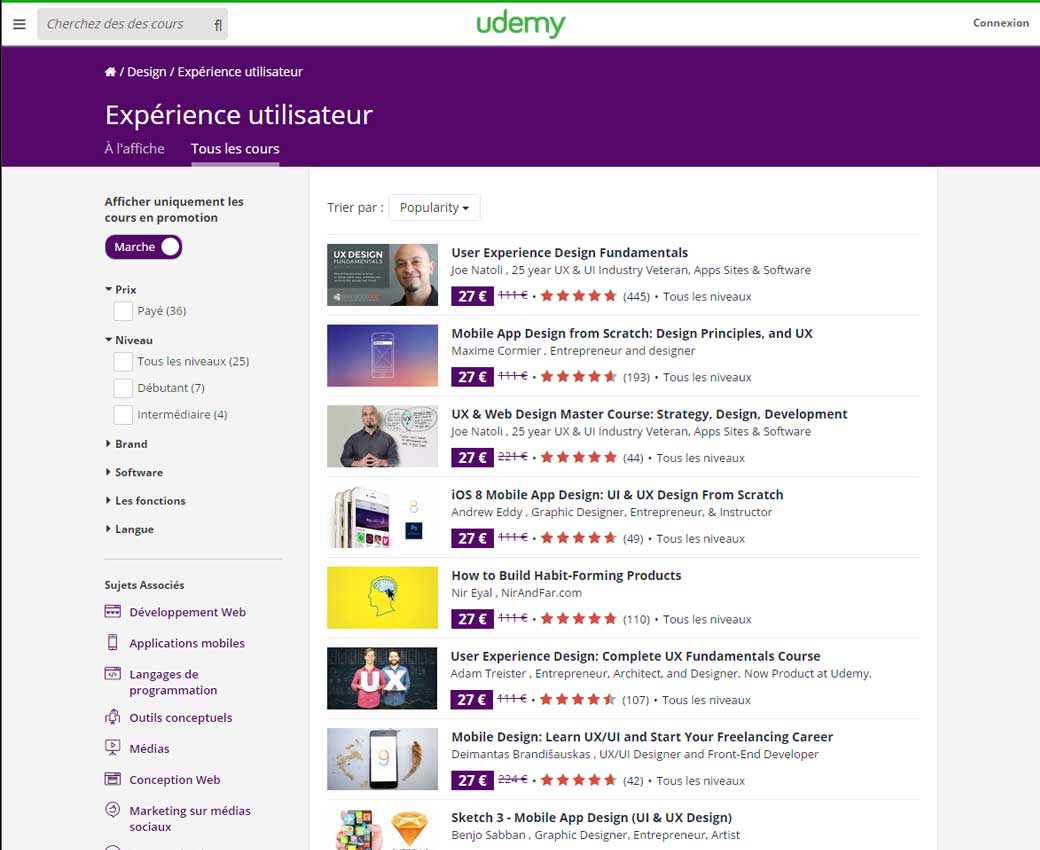The height and width of the screenshot is (850, 1040).
Task: Expand the Brand filter section
Action: click(x=130, y=444)
